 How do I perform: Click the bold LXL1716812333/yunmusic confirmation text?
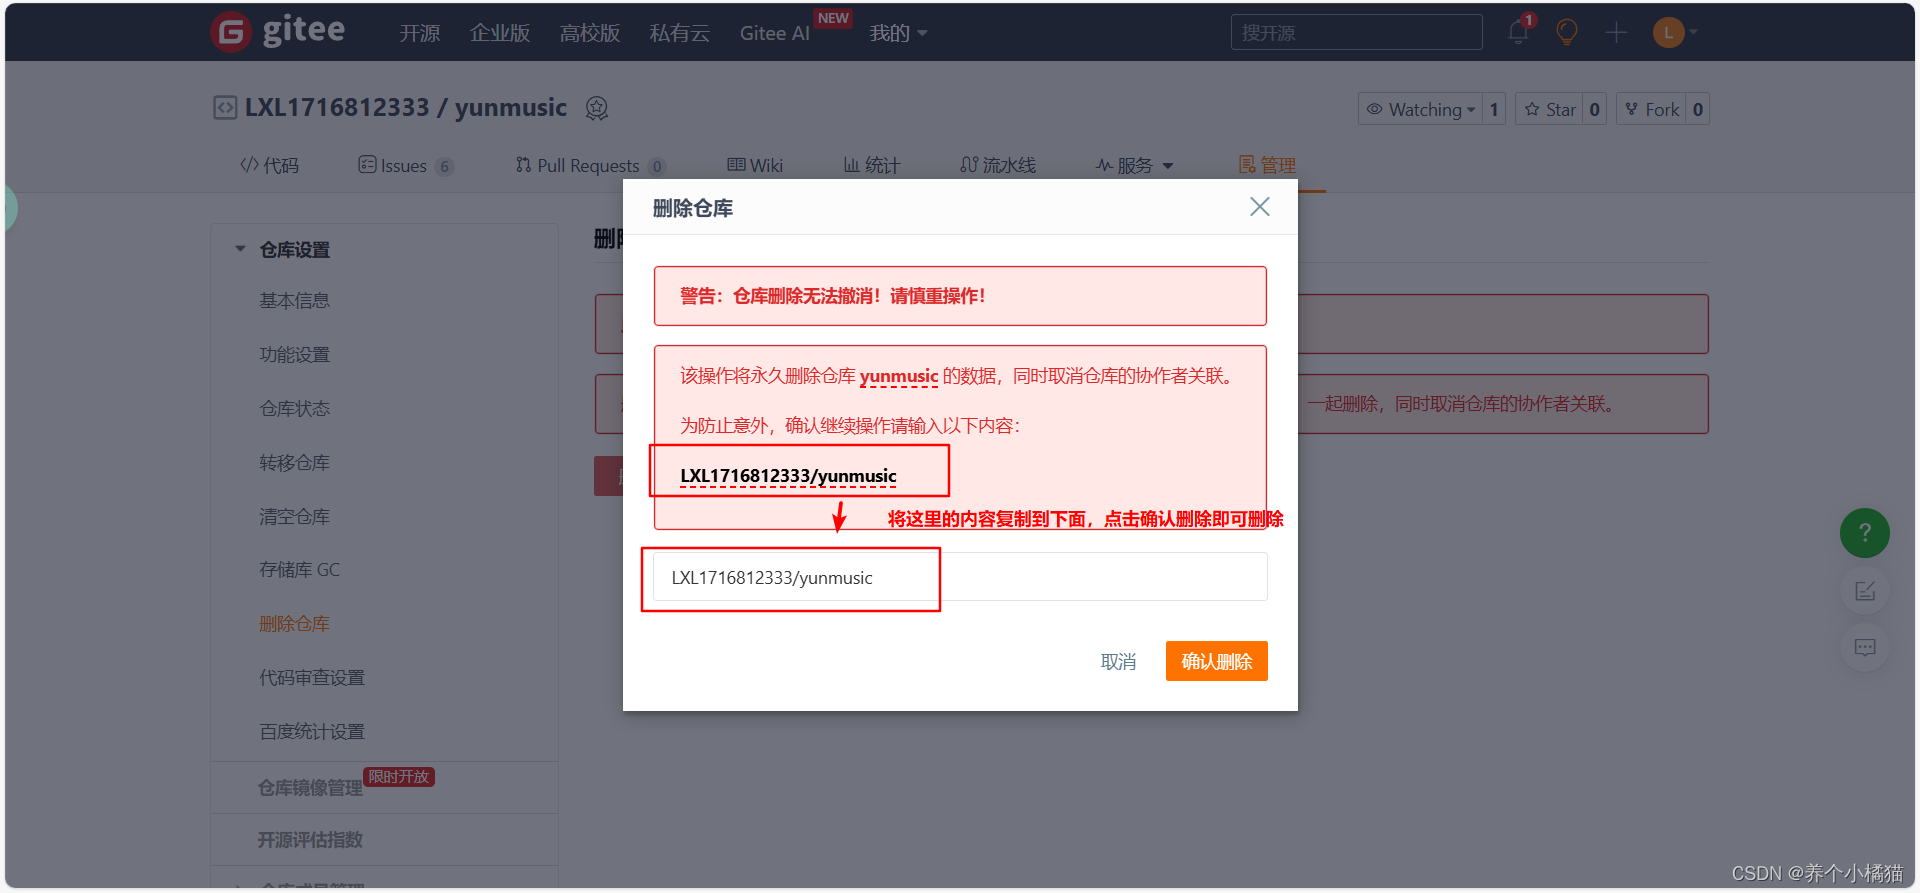tap(788, 475)
